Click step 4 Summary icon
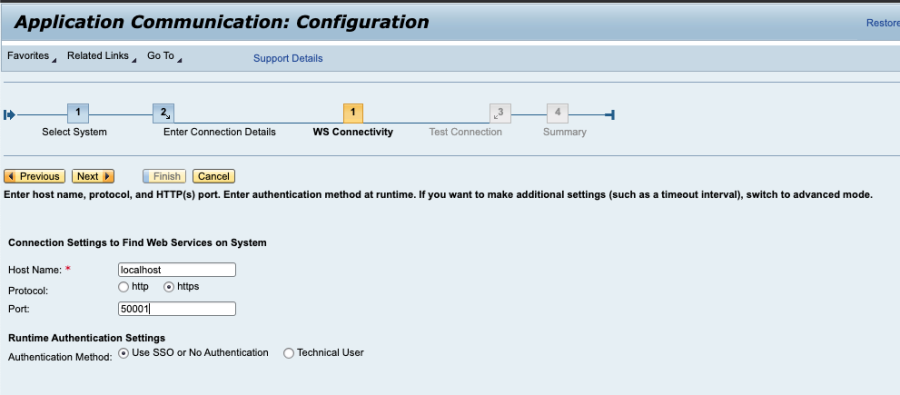The image size is (900, 395). (557, 113)
